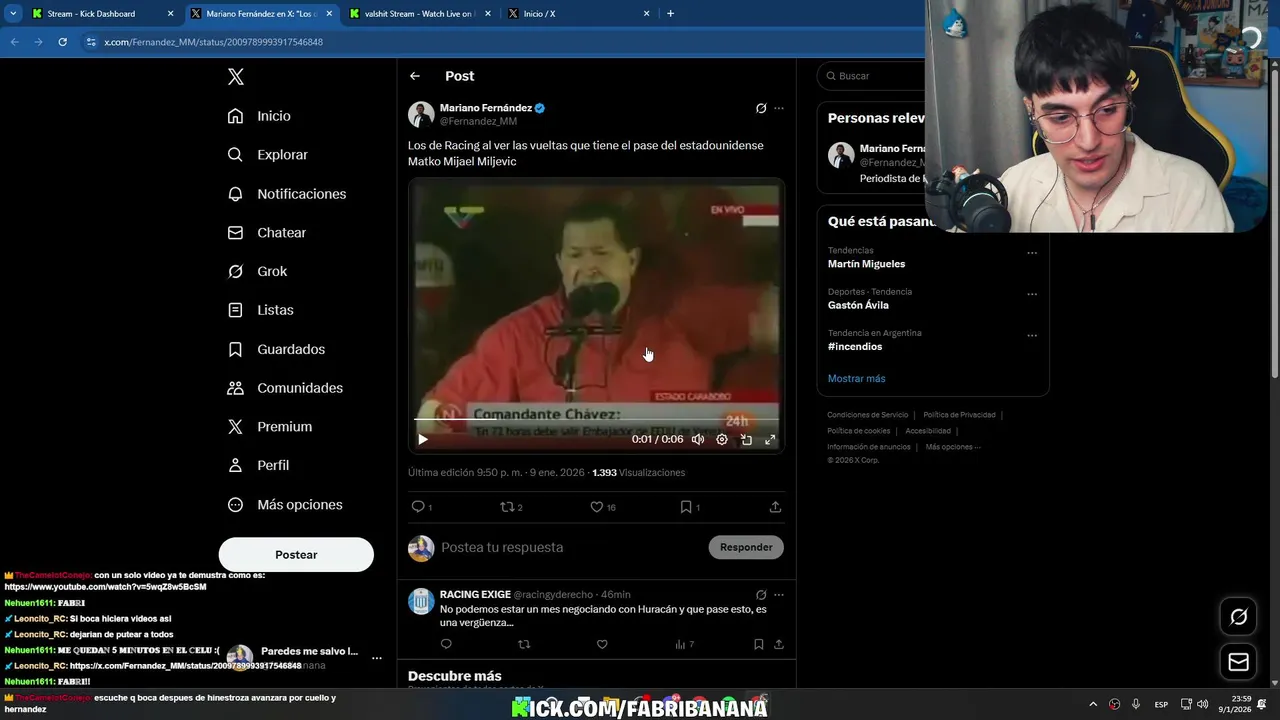Show hidden system tray icons
Viewport: 1280px width, 720px height.
point(1093,704)
